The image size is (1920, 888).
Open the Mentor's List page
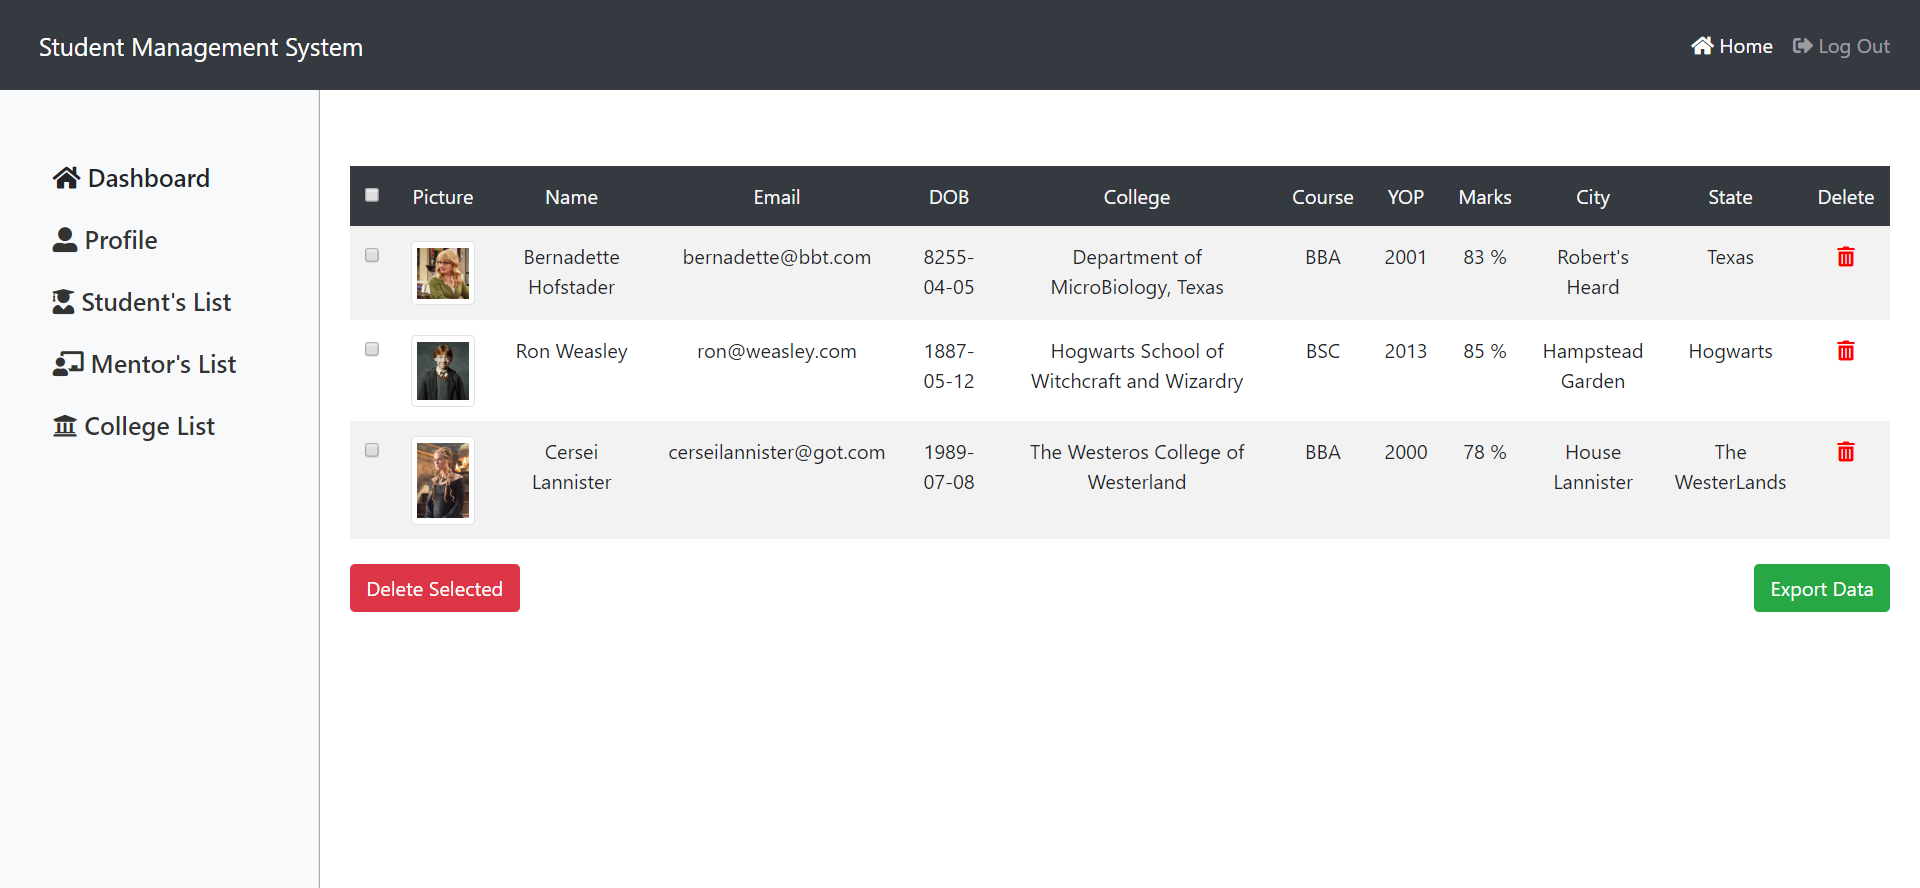(144, 364)
